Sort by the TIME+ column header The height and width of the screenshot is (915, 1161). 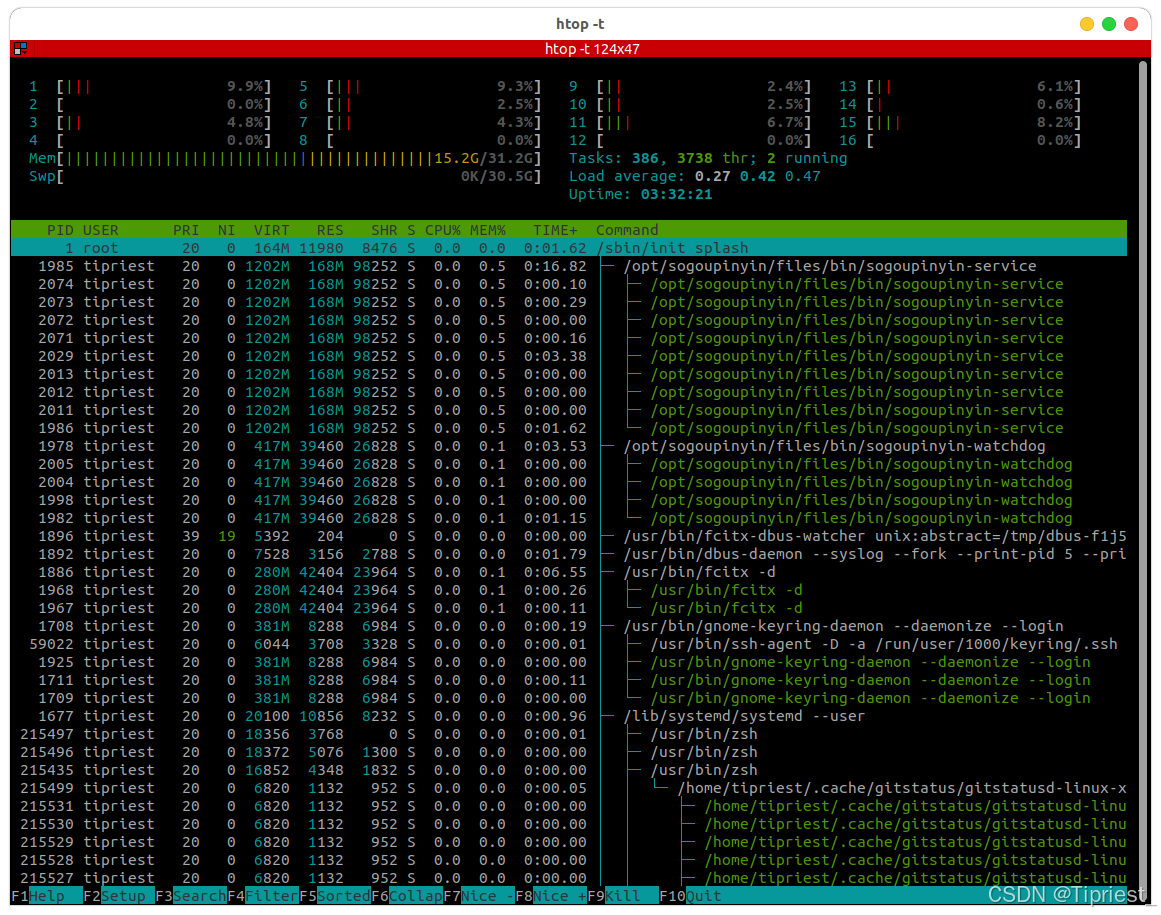(555, 230)
